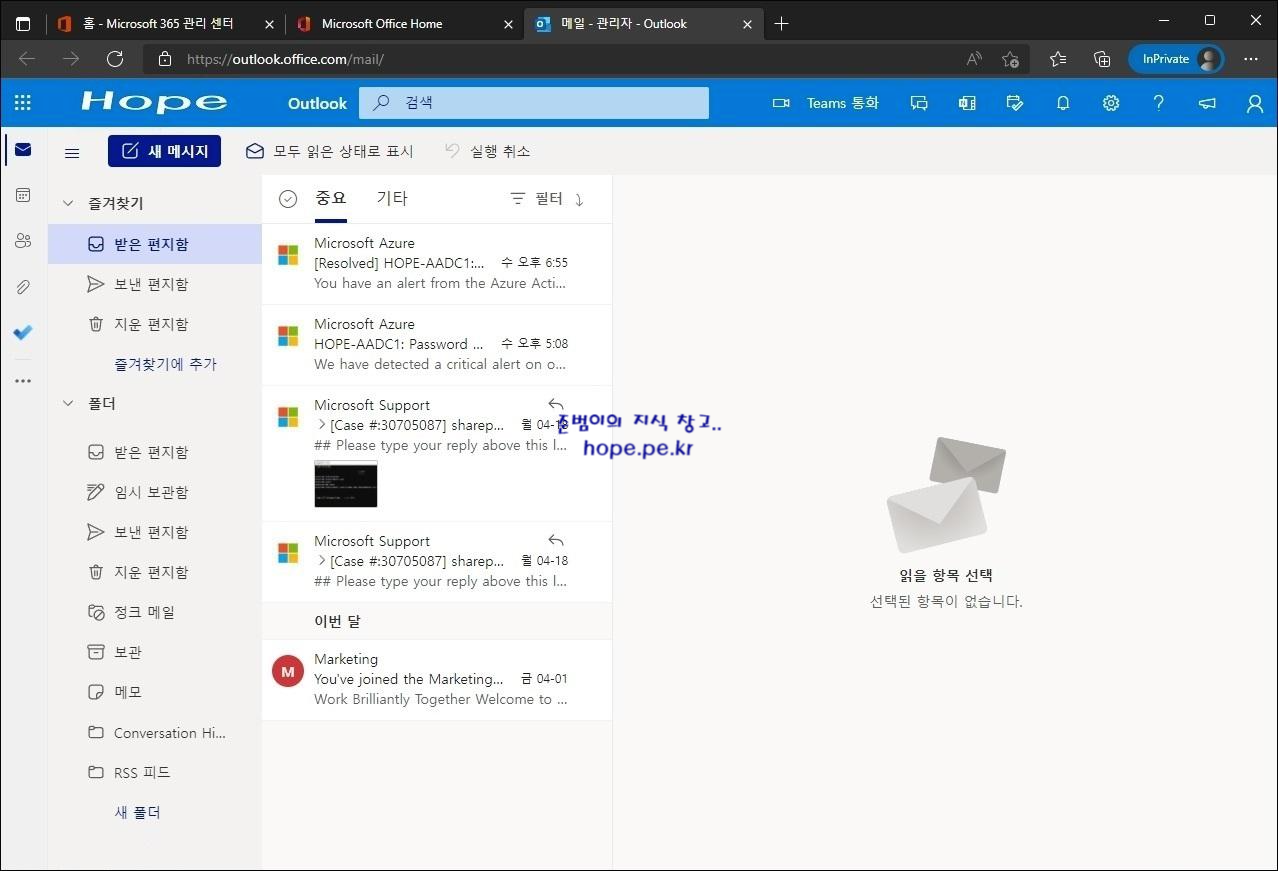Open browser Collections icon

[1102, 59]
